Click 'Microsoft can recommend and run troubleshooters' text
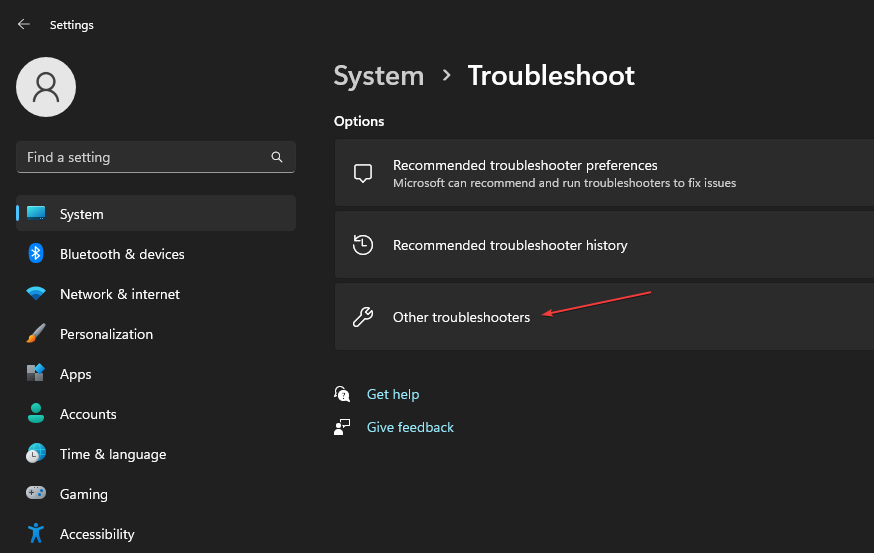 click(x=565, y=183)
